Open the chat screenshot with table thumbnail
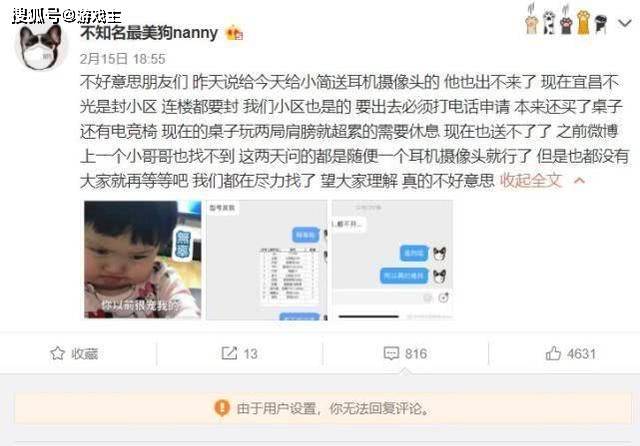The image size is (640, 446). click(267, 260)
